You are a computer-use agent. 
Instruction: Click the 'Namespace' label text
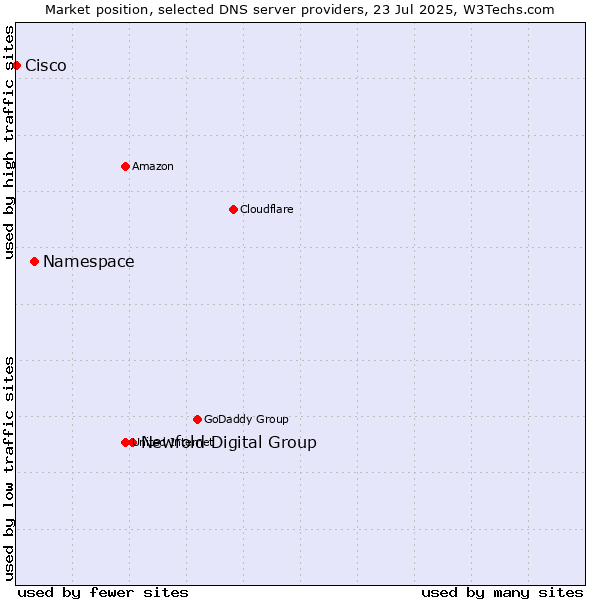(89, 262)
